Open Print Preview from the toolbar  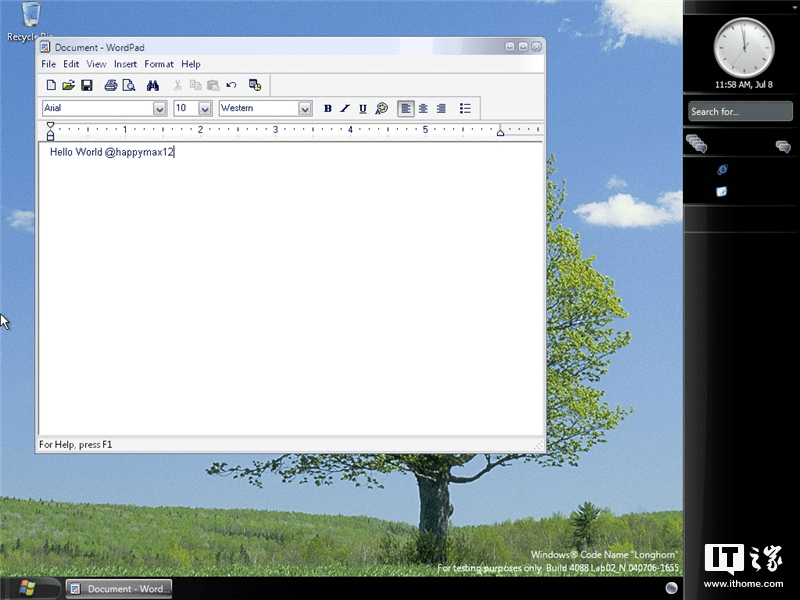click(129, 85)
